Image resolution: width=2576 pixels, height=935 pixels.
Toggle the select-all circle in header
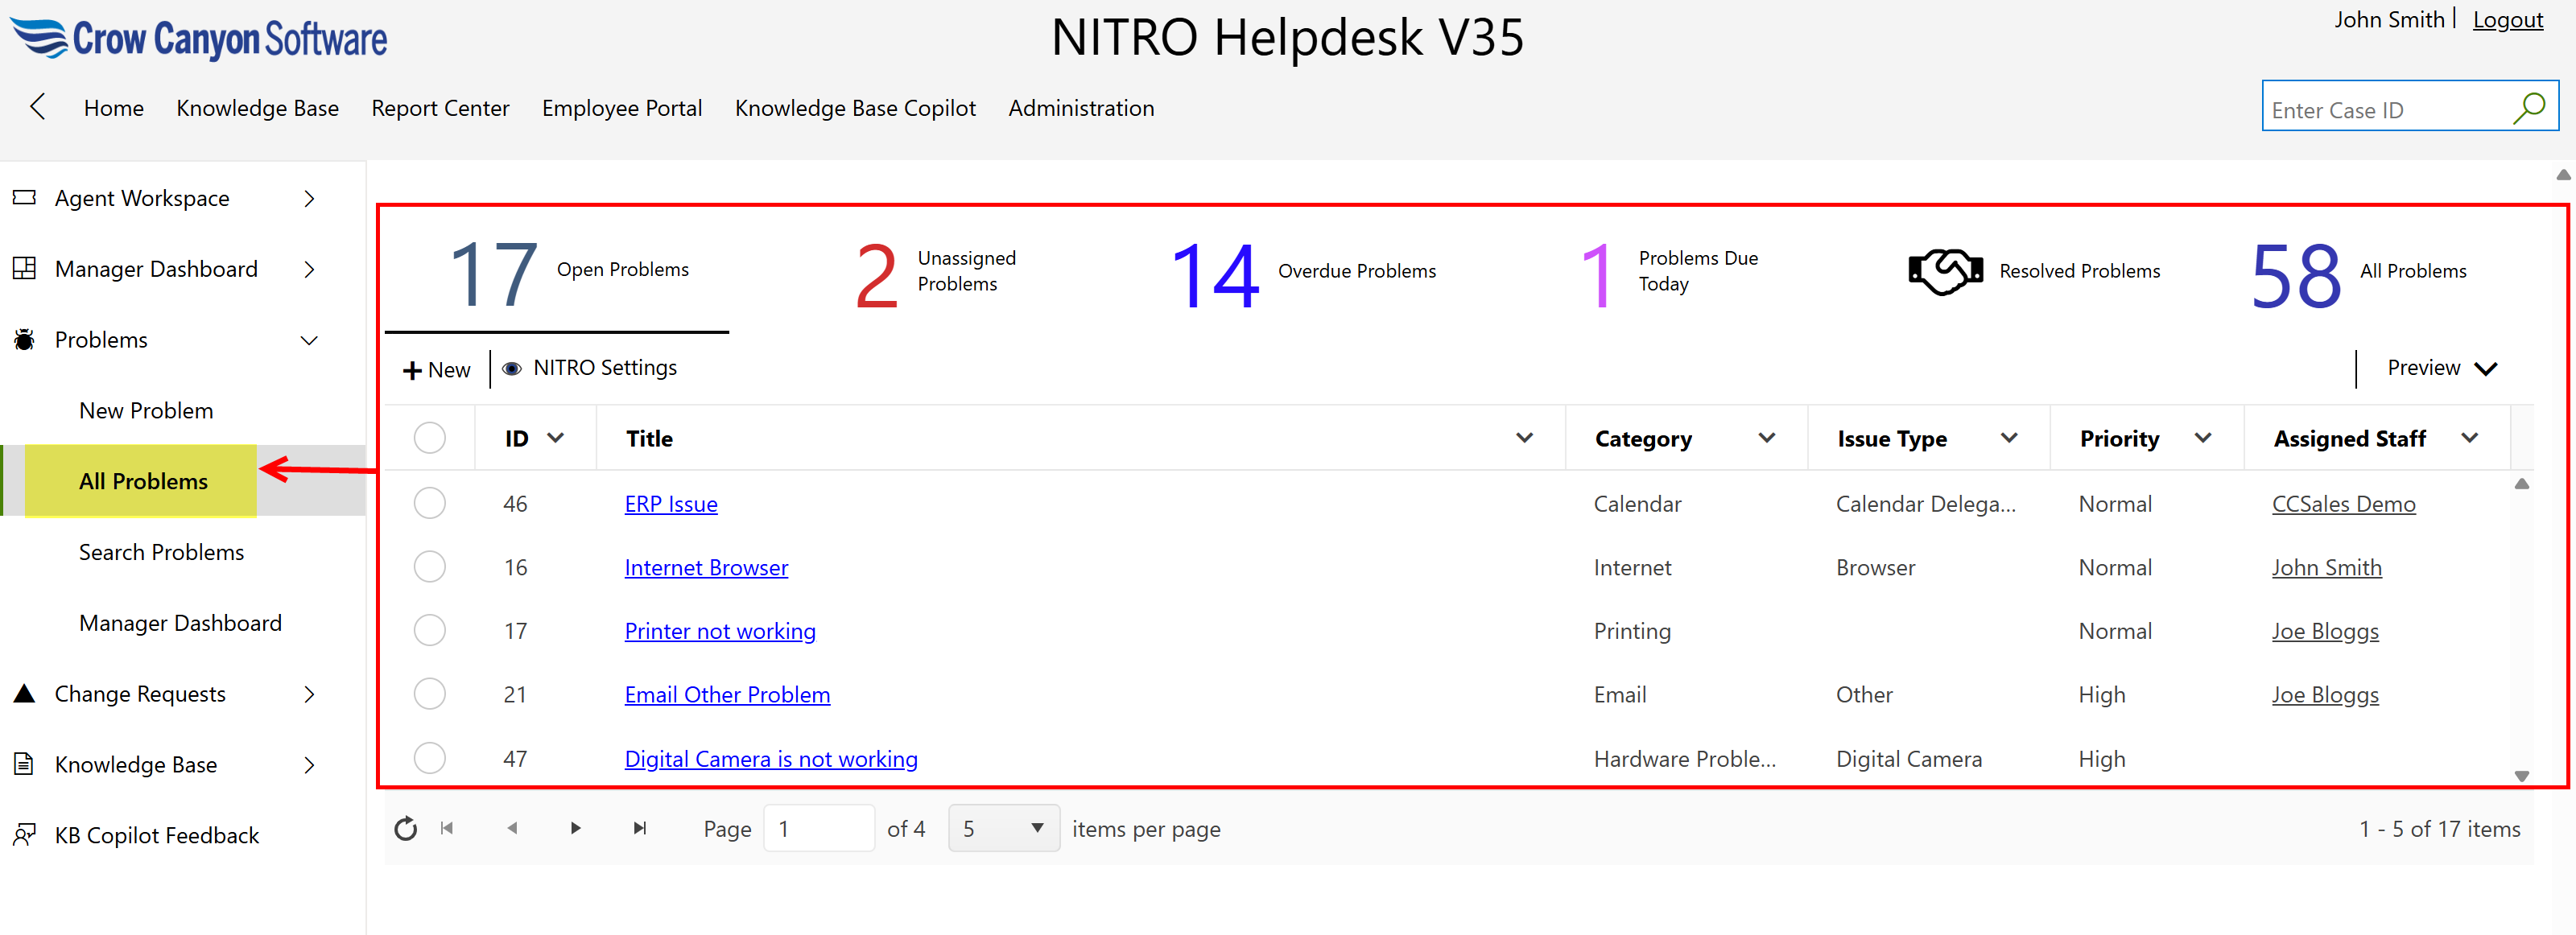point(429,438)
